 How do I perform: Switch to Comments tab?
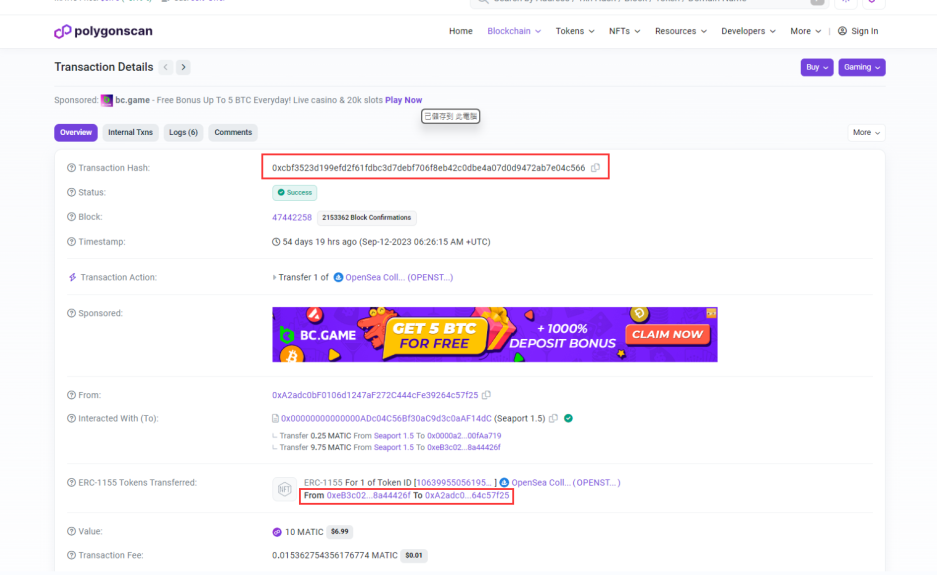click(233, 133)
